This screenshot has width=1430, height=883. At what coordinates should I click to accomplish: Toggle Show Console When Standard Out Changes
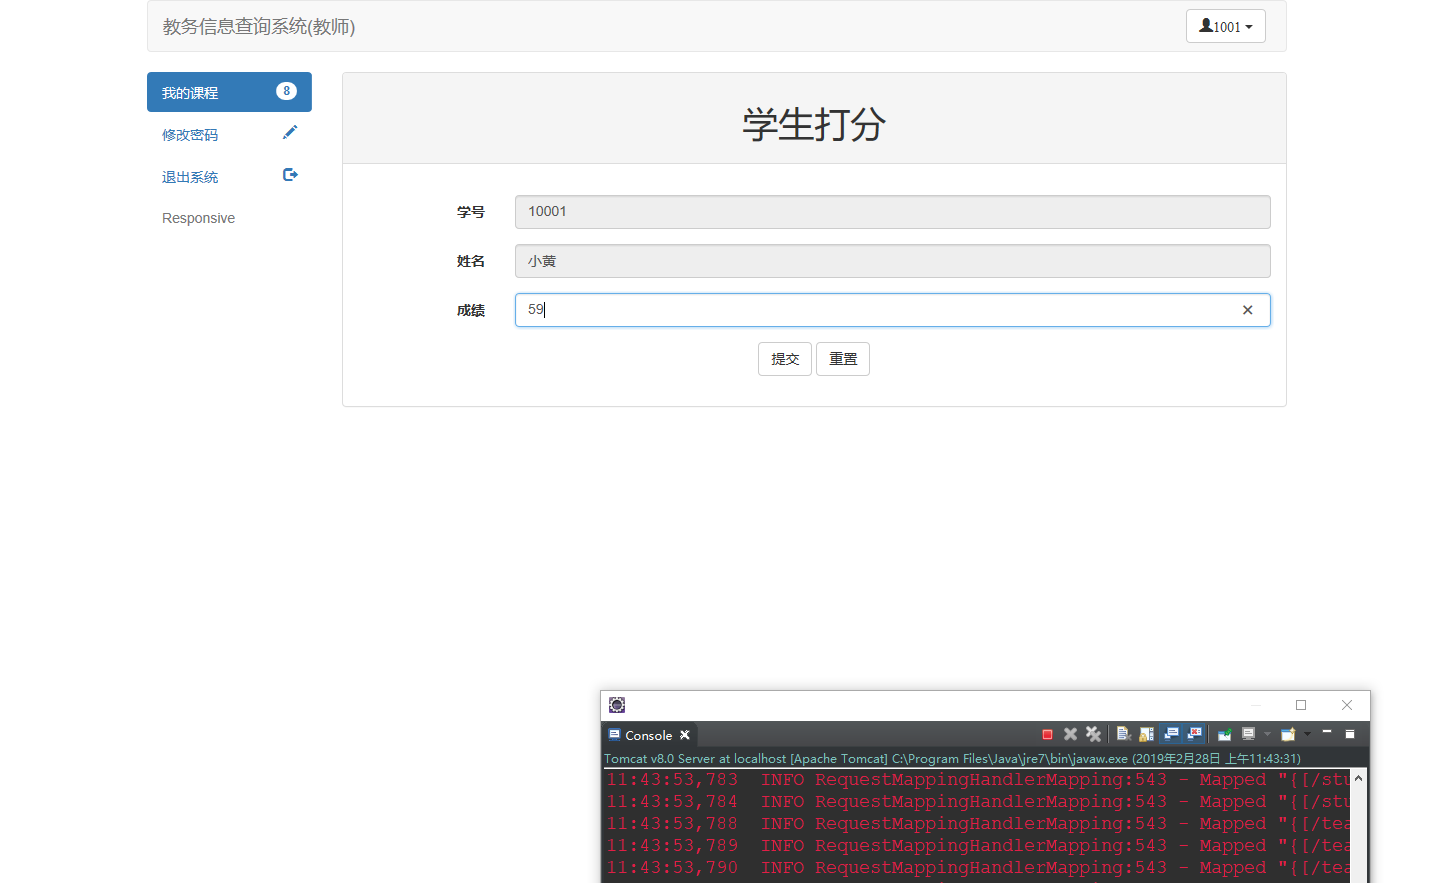1171,734
